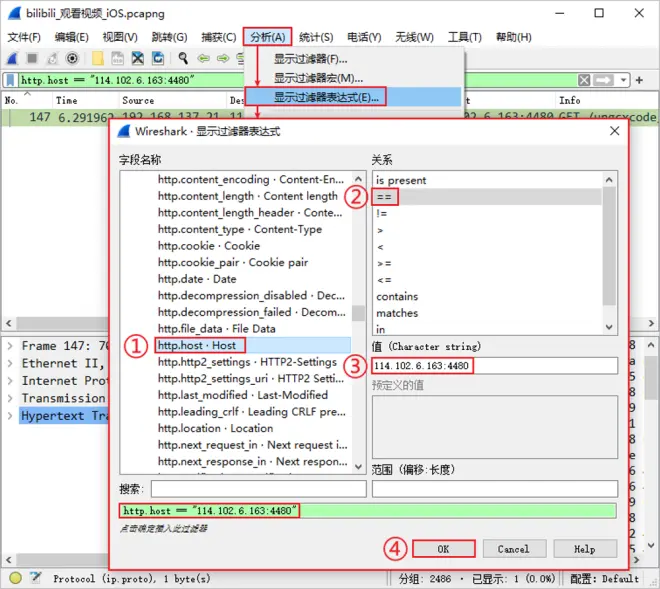660x589 pixels.
Task: Open the display filter history dropdown
Action: coord(623,80)
